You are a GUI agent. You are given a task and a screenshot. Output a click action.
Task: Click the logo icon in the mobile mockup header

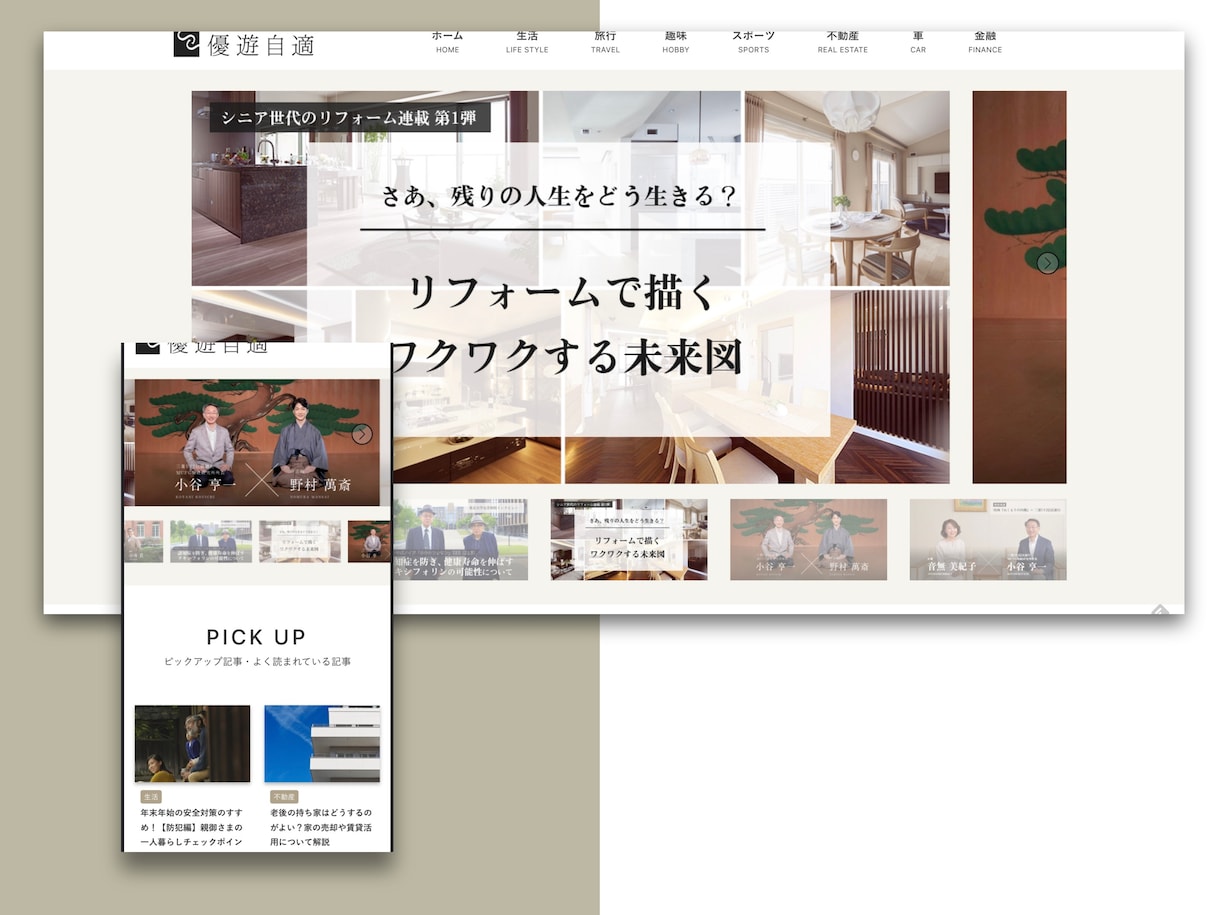tap(147, 348)
